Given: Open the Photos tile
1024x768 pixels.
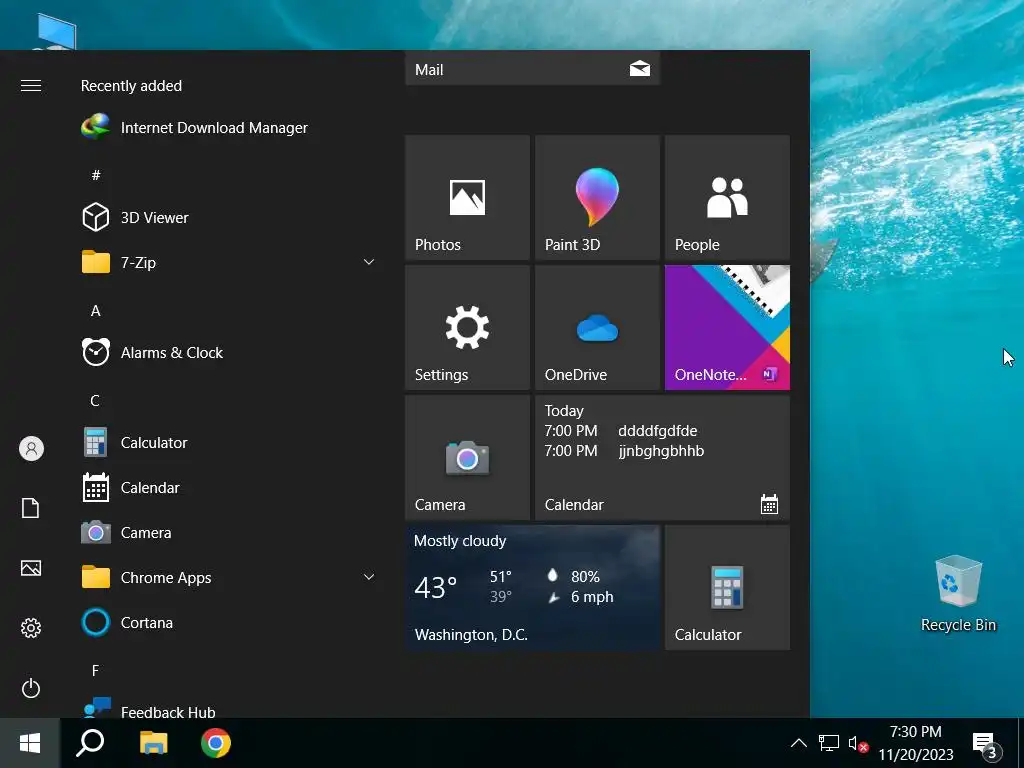Looking at the screenshot, I should point(468,198).
